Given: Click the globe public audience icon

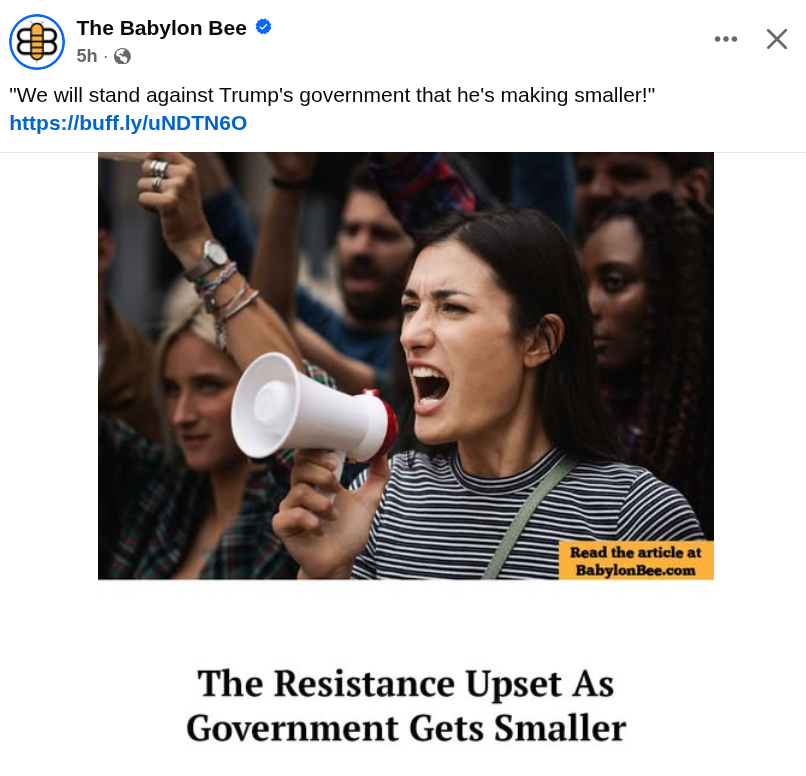Looking at the screenshot, I should 122,56.
